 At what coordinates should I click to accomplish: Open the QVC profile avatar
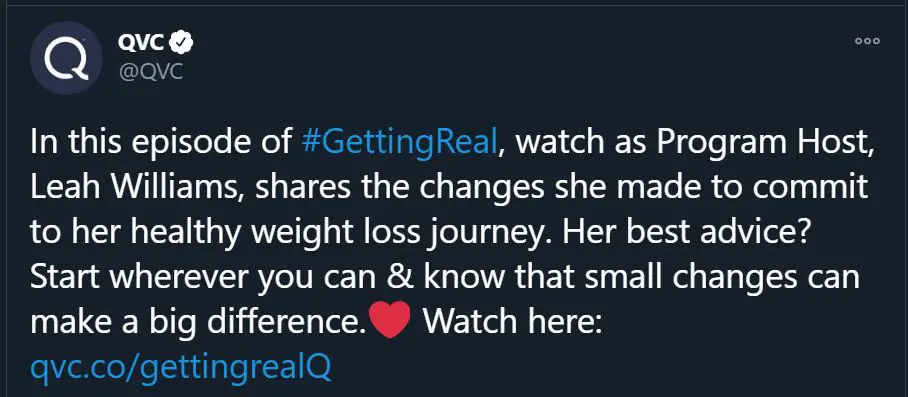tap(66, 58)
